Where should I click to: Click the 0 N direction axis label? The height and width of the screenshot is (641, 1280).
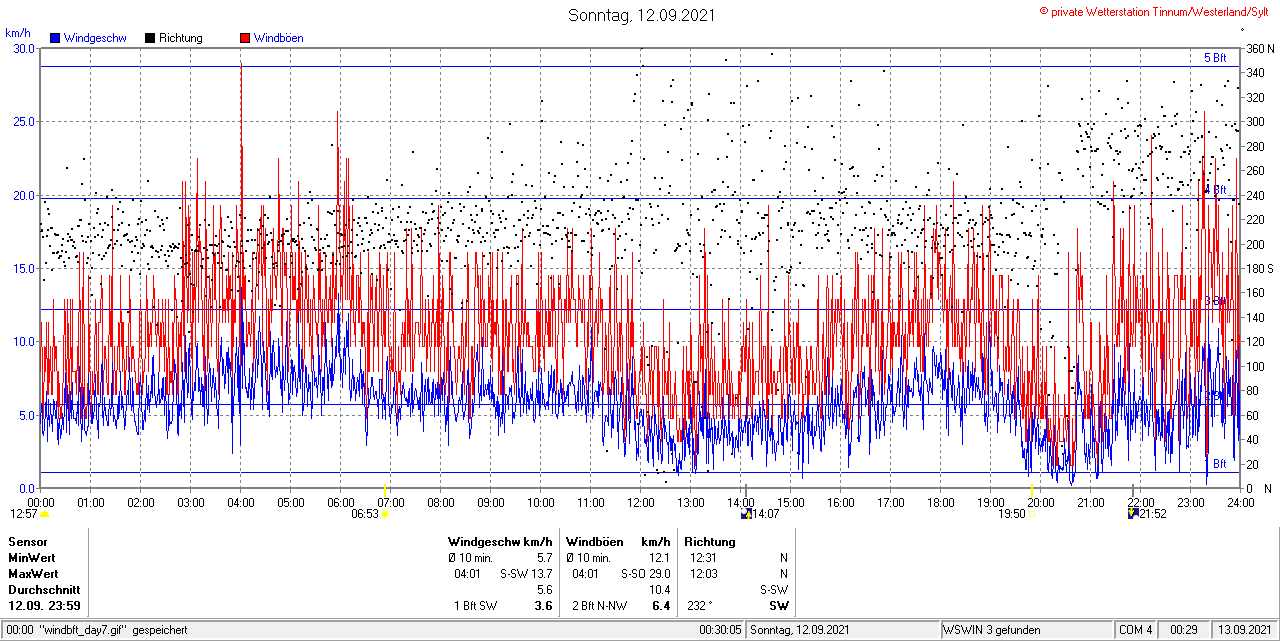coord(1259,488)
